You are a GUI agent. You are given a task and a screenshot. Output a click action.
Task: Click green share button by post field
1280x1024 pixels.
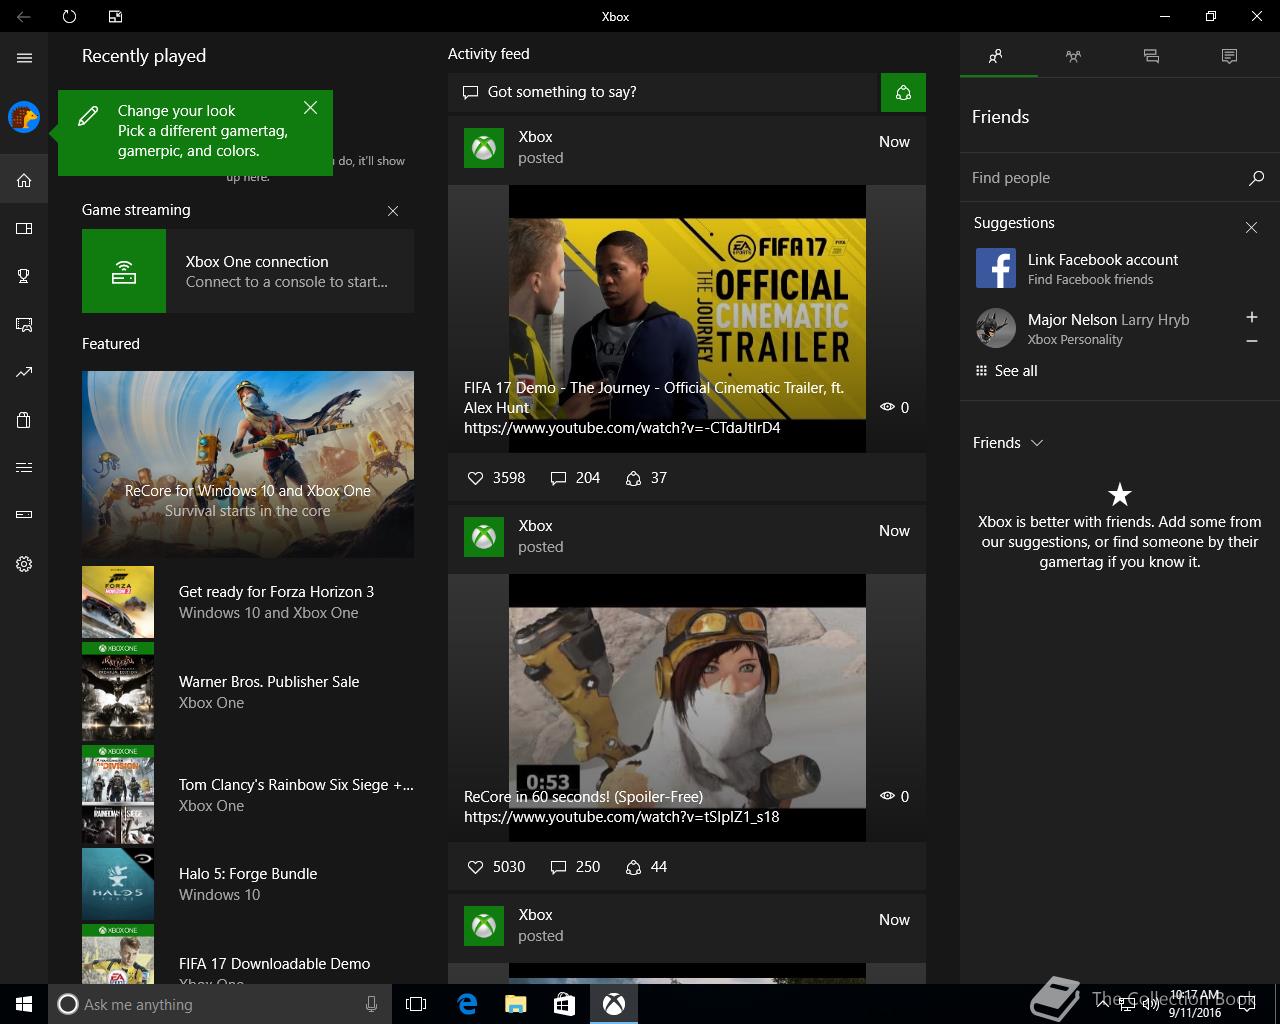[x=903, y=92]
